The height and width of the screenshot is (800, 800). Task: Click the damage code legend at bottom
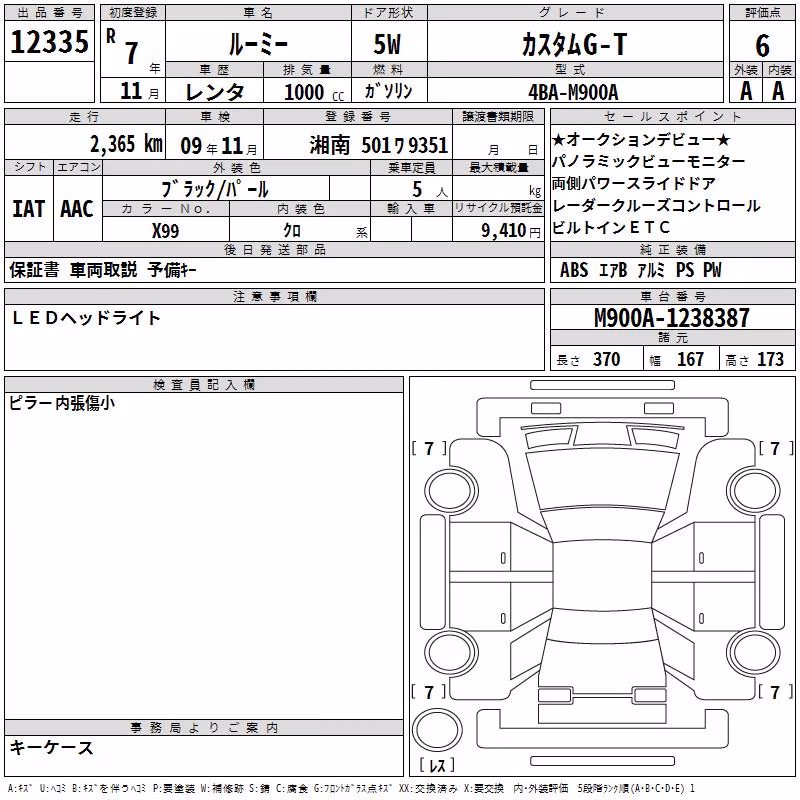pyautogui.click(x=351, y=788)
